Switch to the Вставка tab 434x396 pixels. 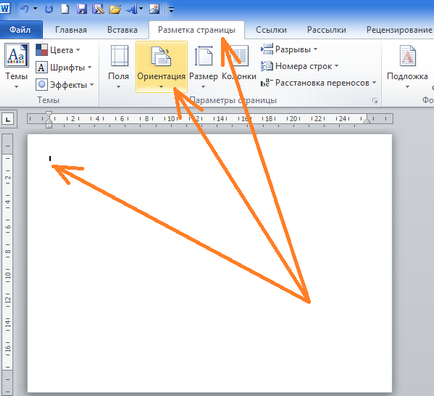tap(122, 30)
